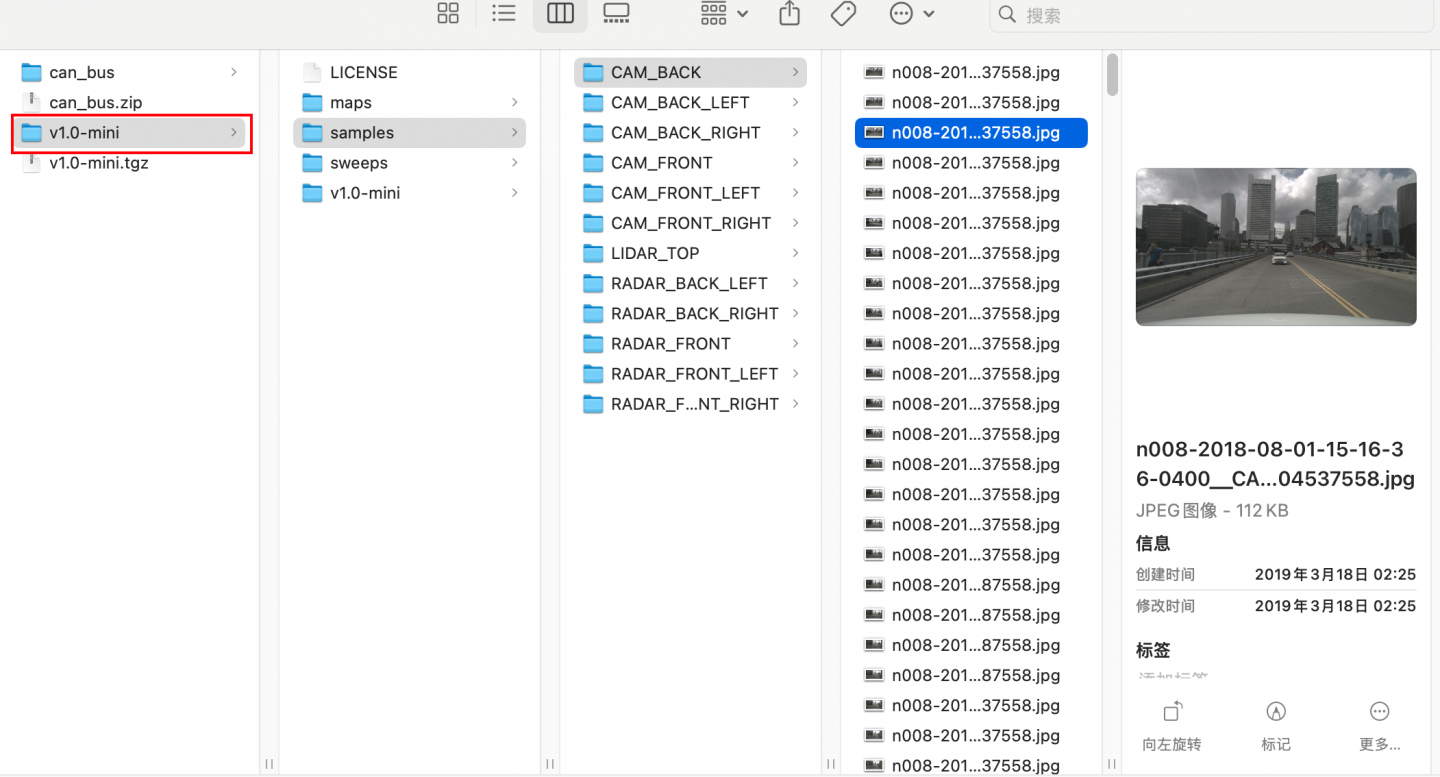Click the Share toolbar icon
The image size is (1440, 777).
tap(790, 14)
